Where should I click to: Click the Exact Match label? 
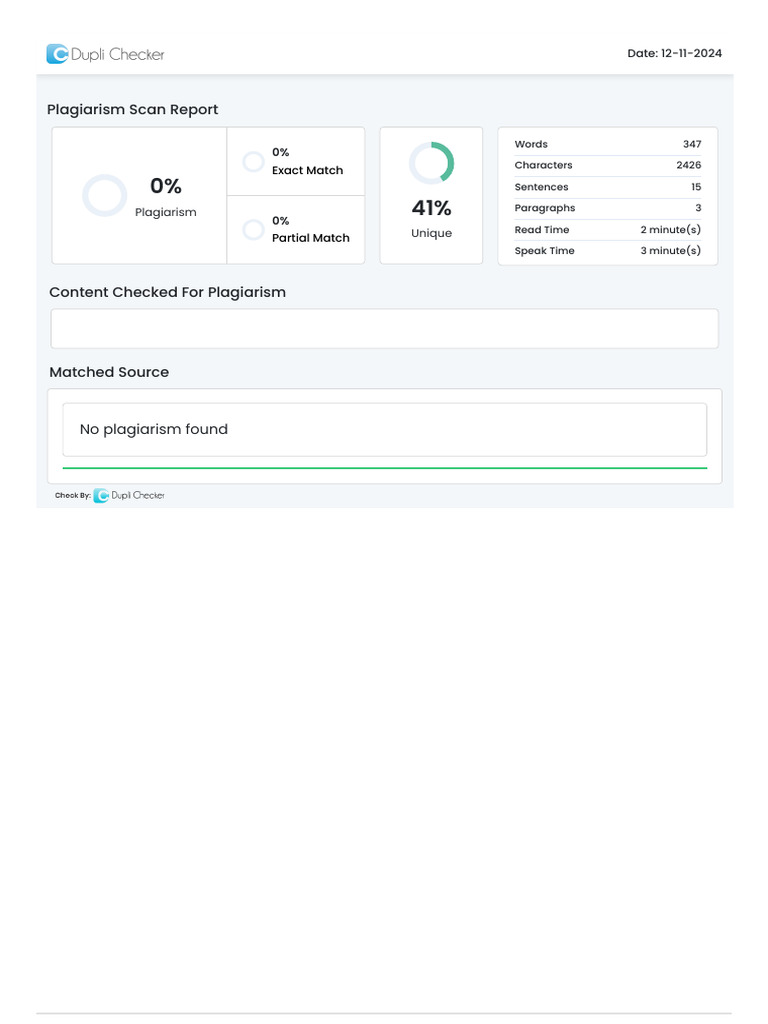coord(308,170)
